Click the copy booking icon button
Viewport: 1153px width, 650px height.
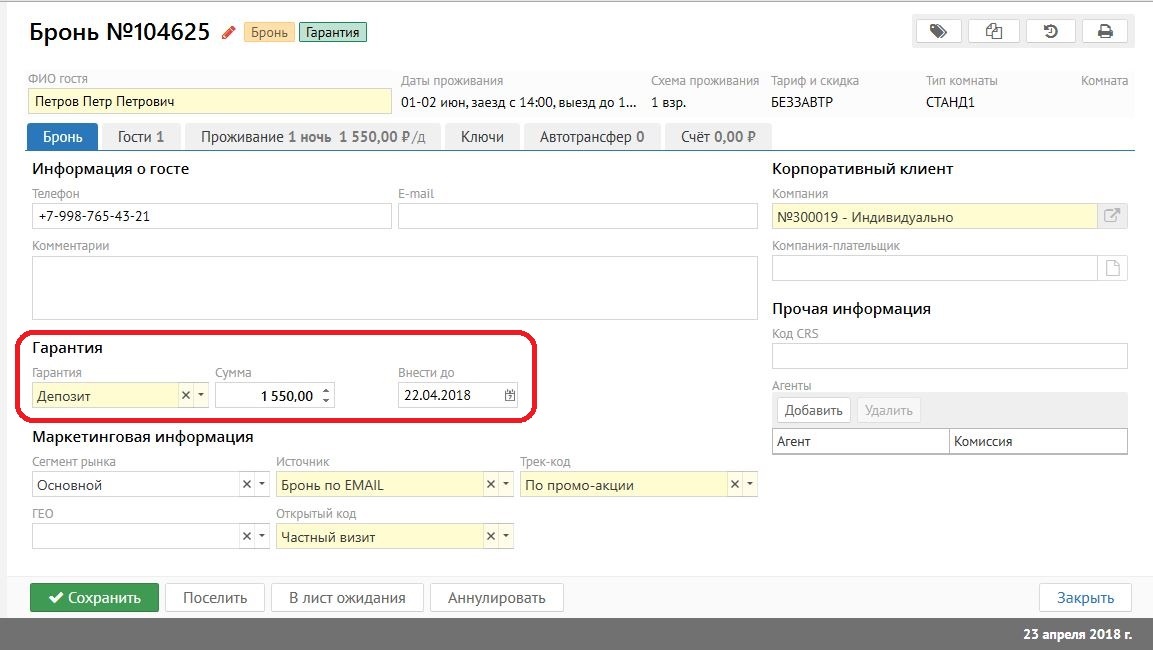994,32
